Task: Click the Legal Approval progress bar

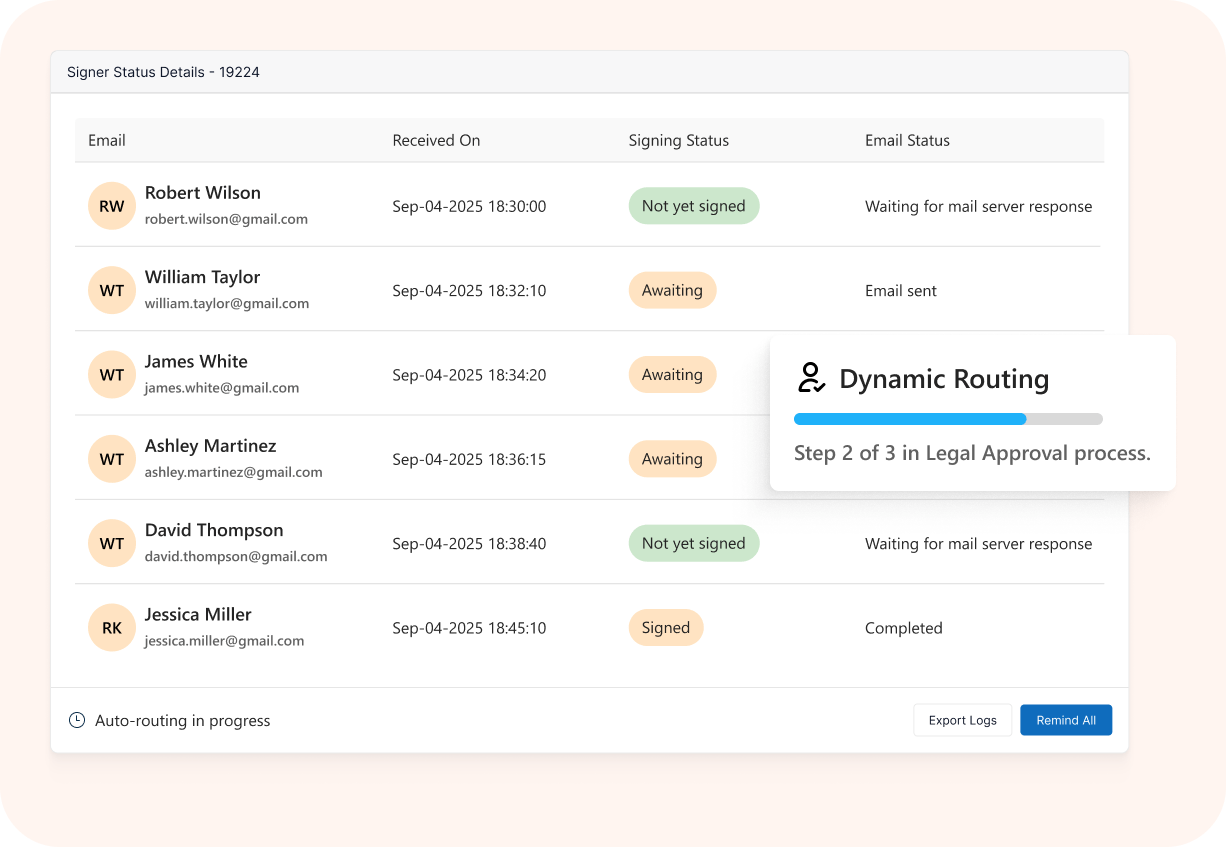Action: (x=947, y=419)
